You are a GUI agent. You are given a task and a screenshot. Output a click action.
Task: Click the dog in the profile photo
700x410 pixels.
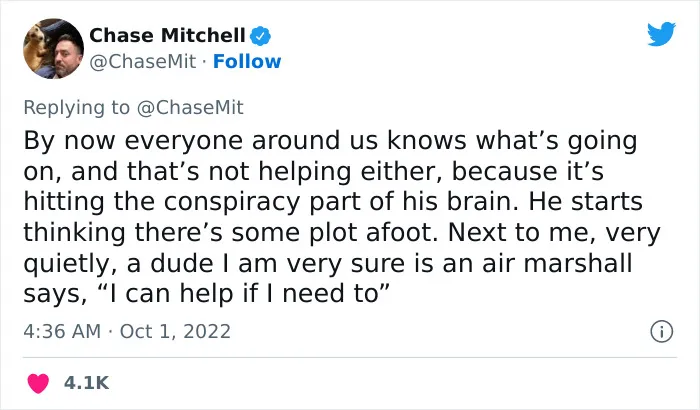[x=37, y=46]
